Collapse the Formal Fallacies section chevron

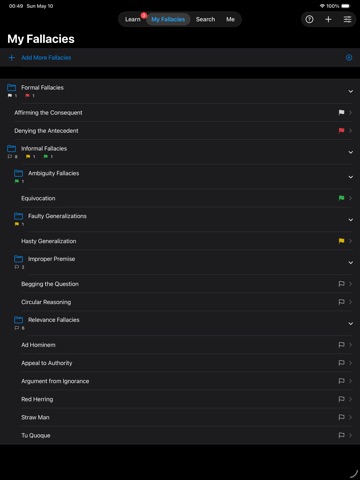click(x=351, y=91)
